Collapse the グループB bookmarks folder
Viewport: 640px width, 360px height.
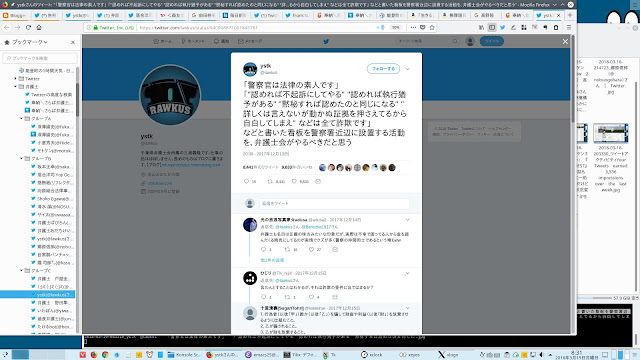(22, 158)
